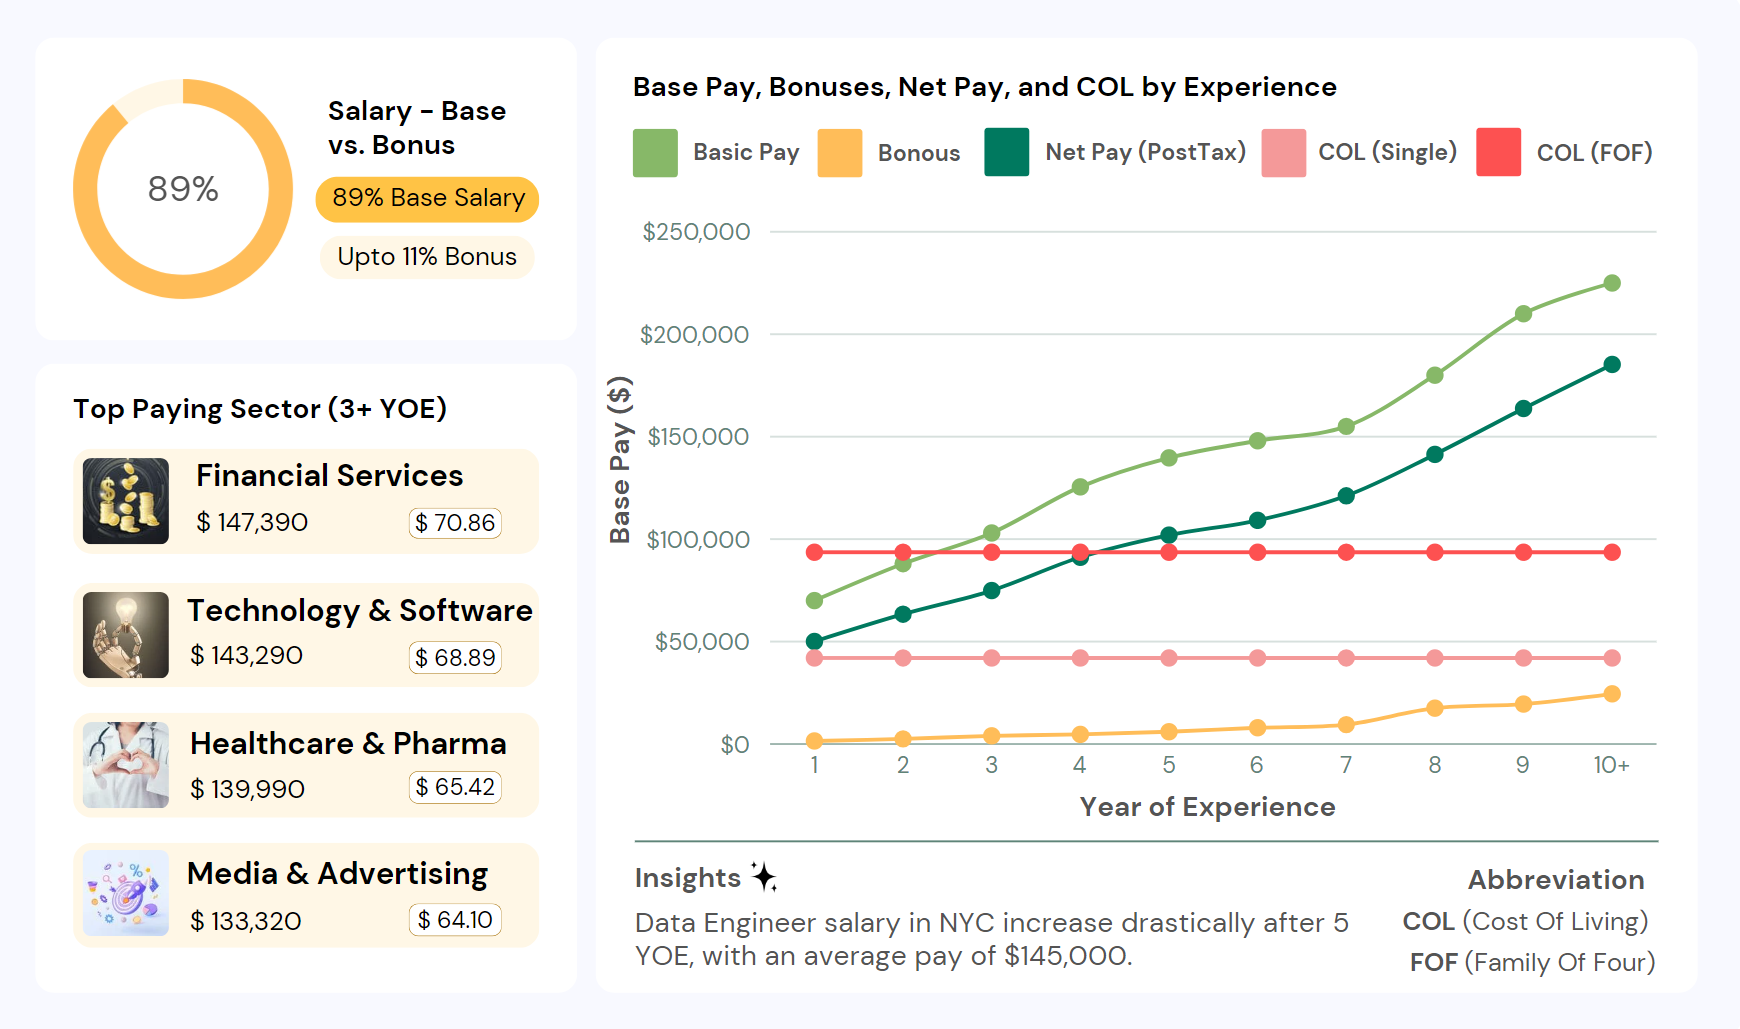1740x1029 pixels.
Task: Click the Bonous yellow legend square
Action: pos(840,153)
